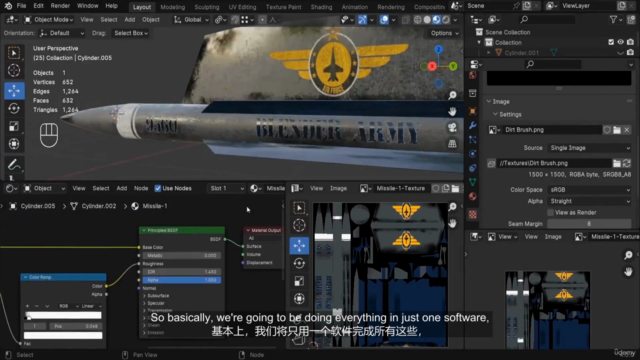Switch to the Modeling workspace tab

coord(172,7)
